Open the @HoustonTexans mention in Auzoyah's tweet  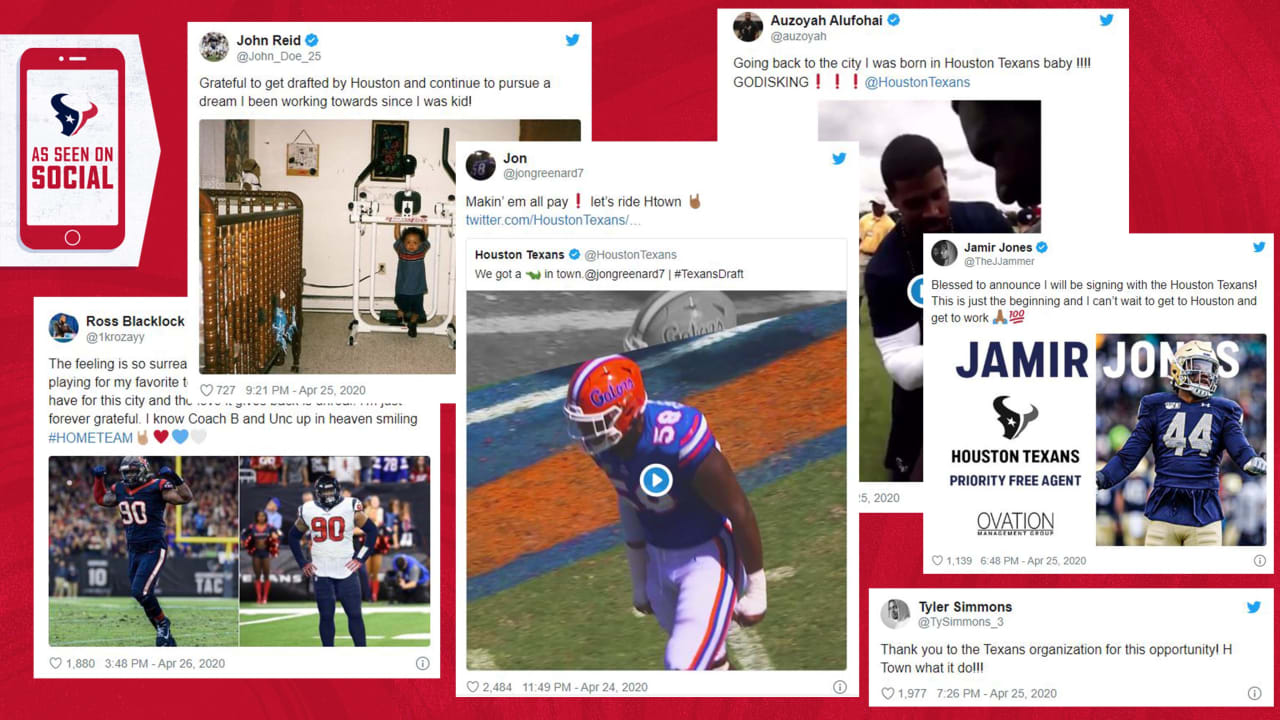pos(917,82)
